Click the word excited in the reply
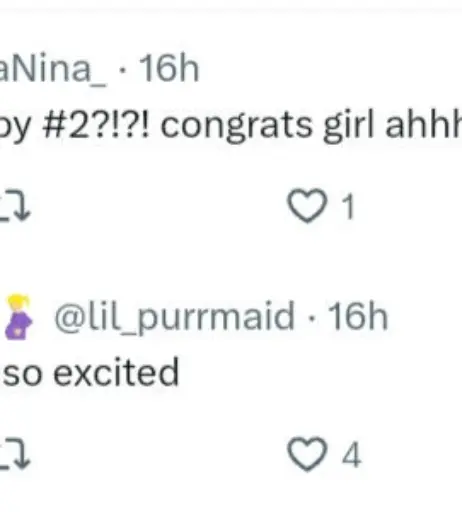The width and height of the screenshot is (462, 512). click(x=116, y=372)
